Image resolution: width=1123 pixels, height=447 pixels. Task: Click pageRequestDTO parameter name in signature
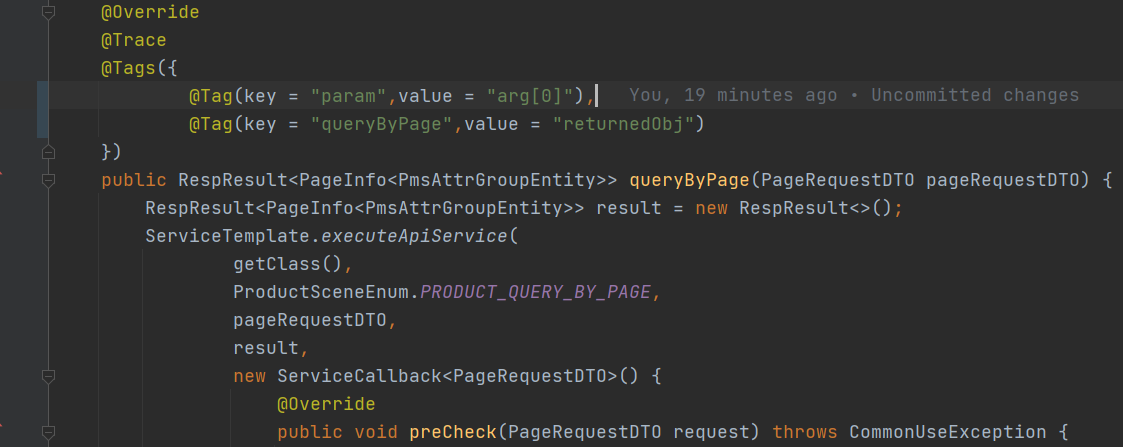coord(1003,181)
